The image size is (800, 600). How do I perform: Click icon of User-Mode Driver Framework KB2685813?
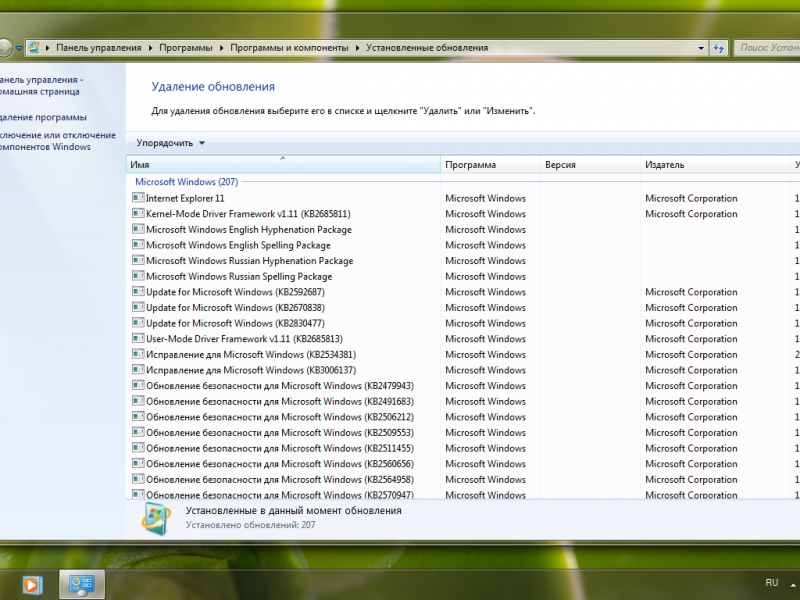click(x=138, y=338)
